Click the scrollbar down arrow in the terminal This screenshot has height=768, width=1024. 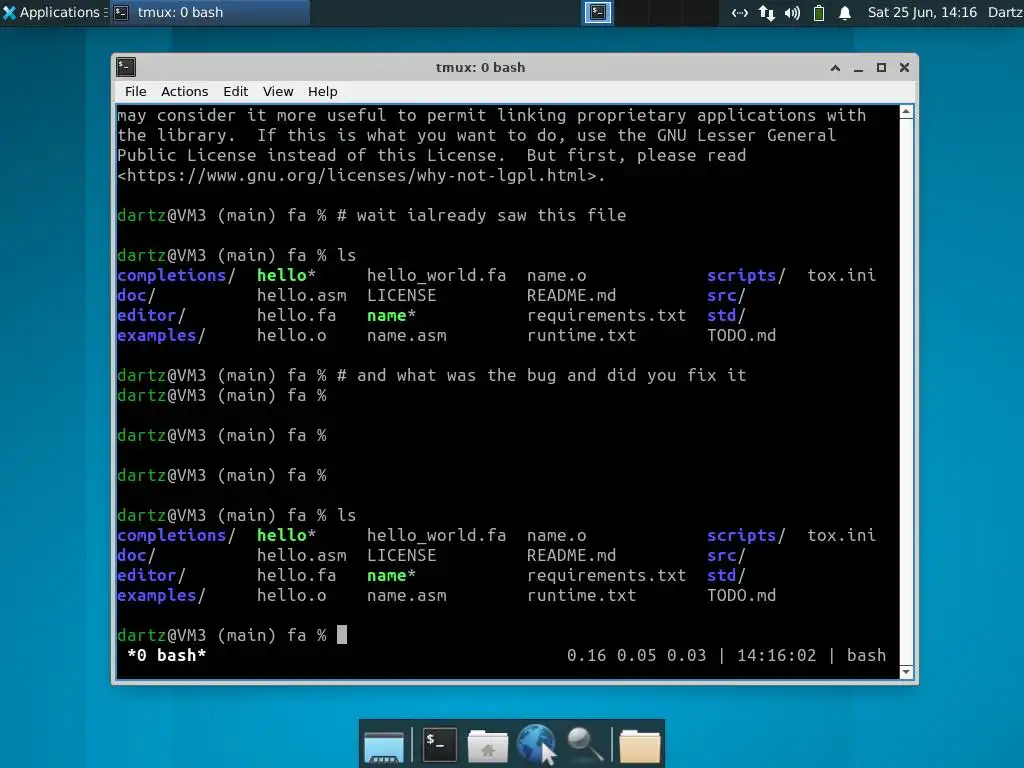point(906,672)
